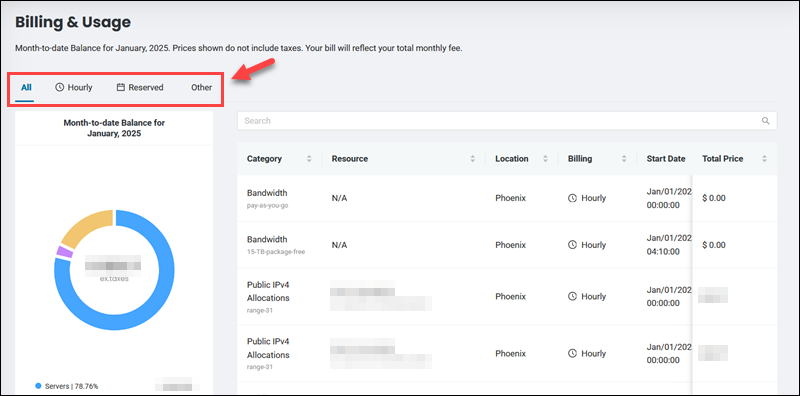This screenshot has width=800, height=396.
Task: Click Phoenix location in pay-as-you-go row
Action: [510, 198]
